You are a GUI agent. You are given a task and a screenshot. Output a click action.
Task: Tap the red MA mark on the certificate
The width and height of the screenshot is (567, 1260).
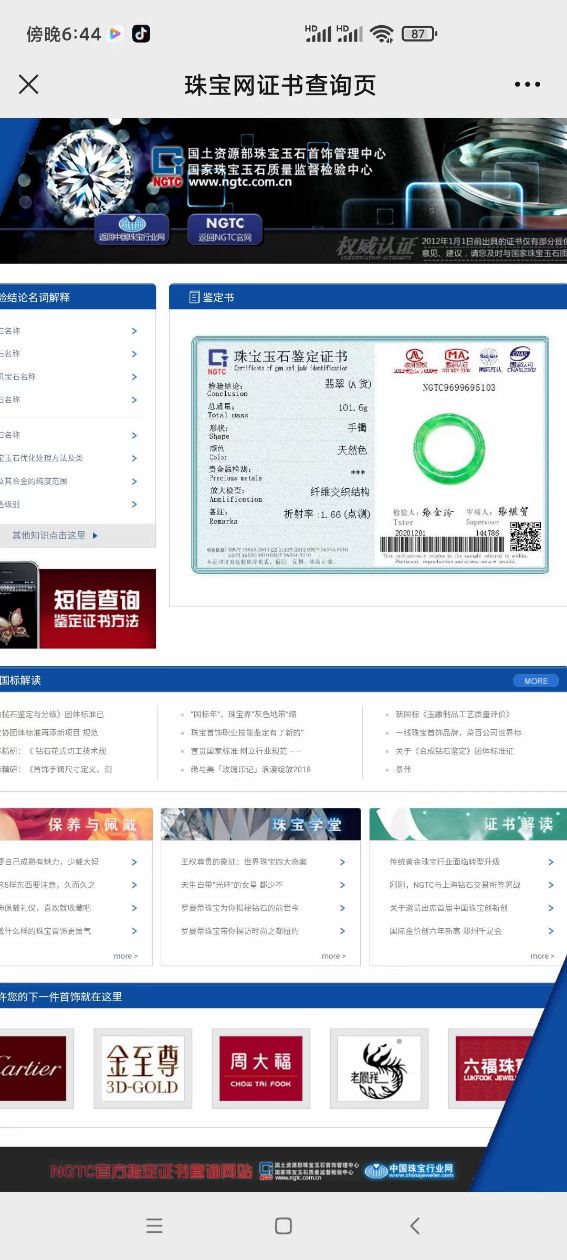click(456, 360)
